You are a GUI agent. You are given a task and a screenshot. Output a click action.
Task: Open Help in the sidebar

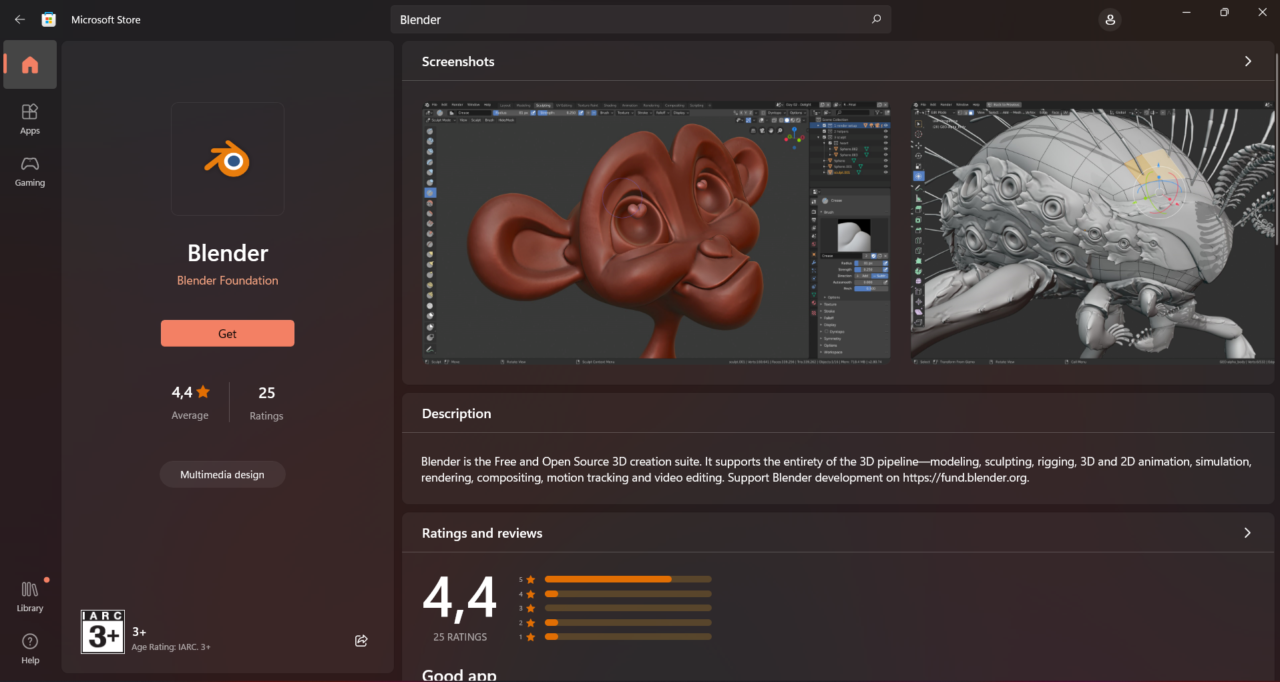click(x=30, y=648)
